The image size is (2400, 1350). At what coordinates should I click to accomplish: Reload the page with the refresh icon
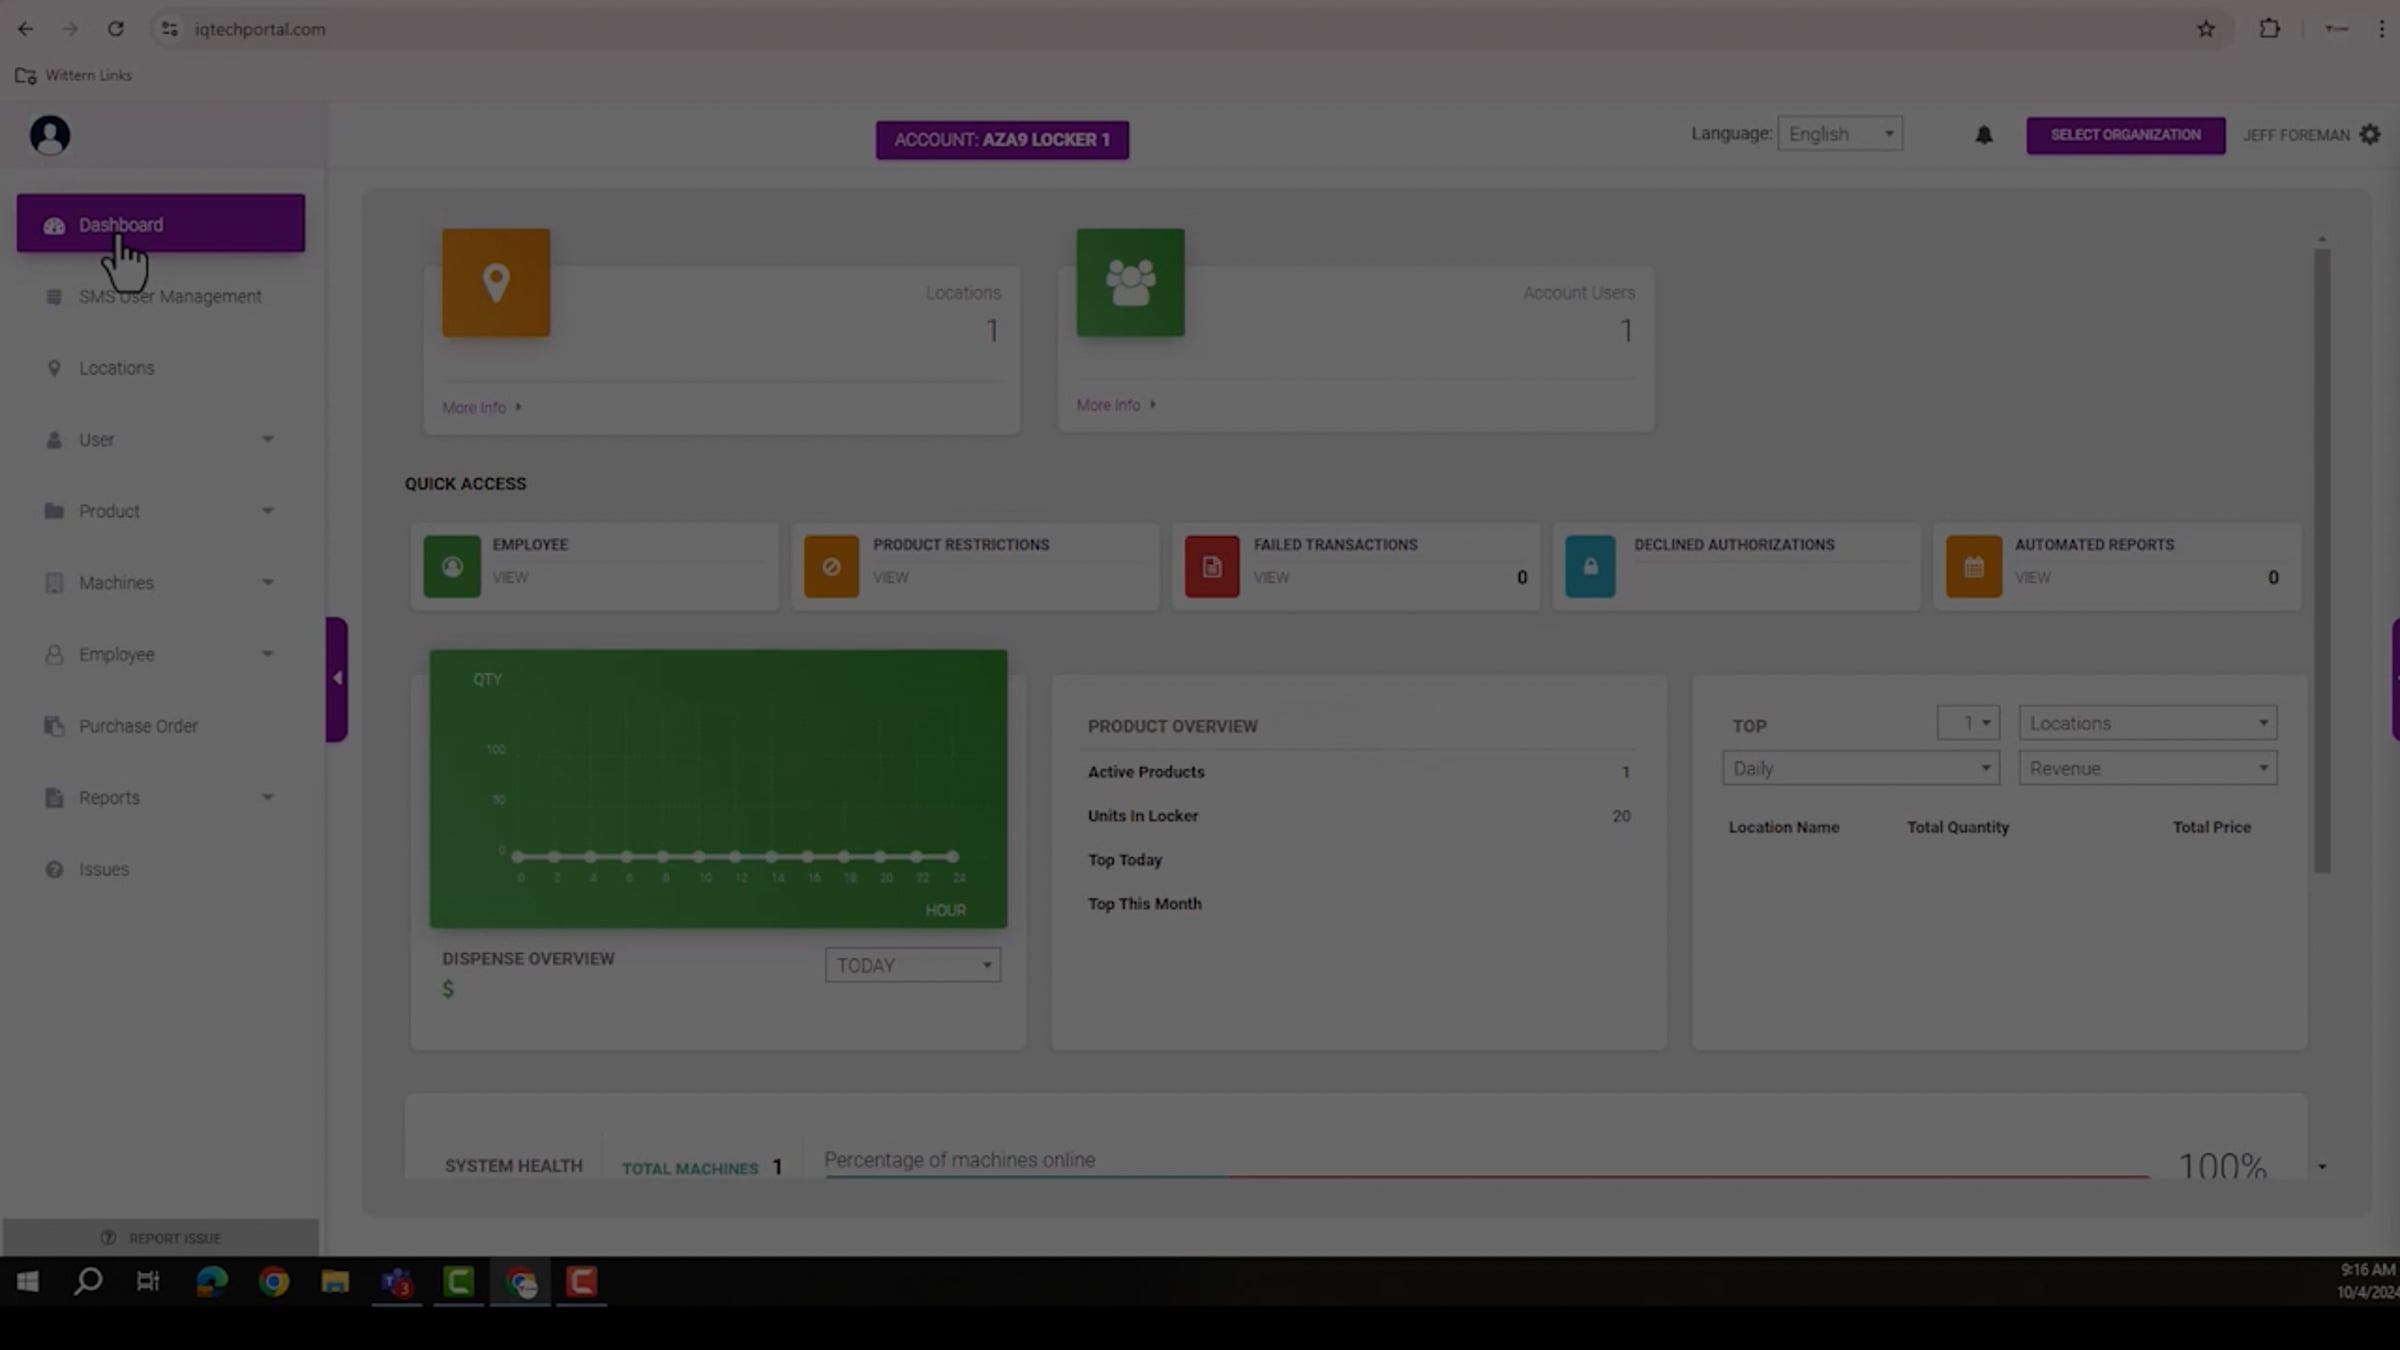[116, 29]
